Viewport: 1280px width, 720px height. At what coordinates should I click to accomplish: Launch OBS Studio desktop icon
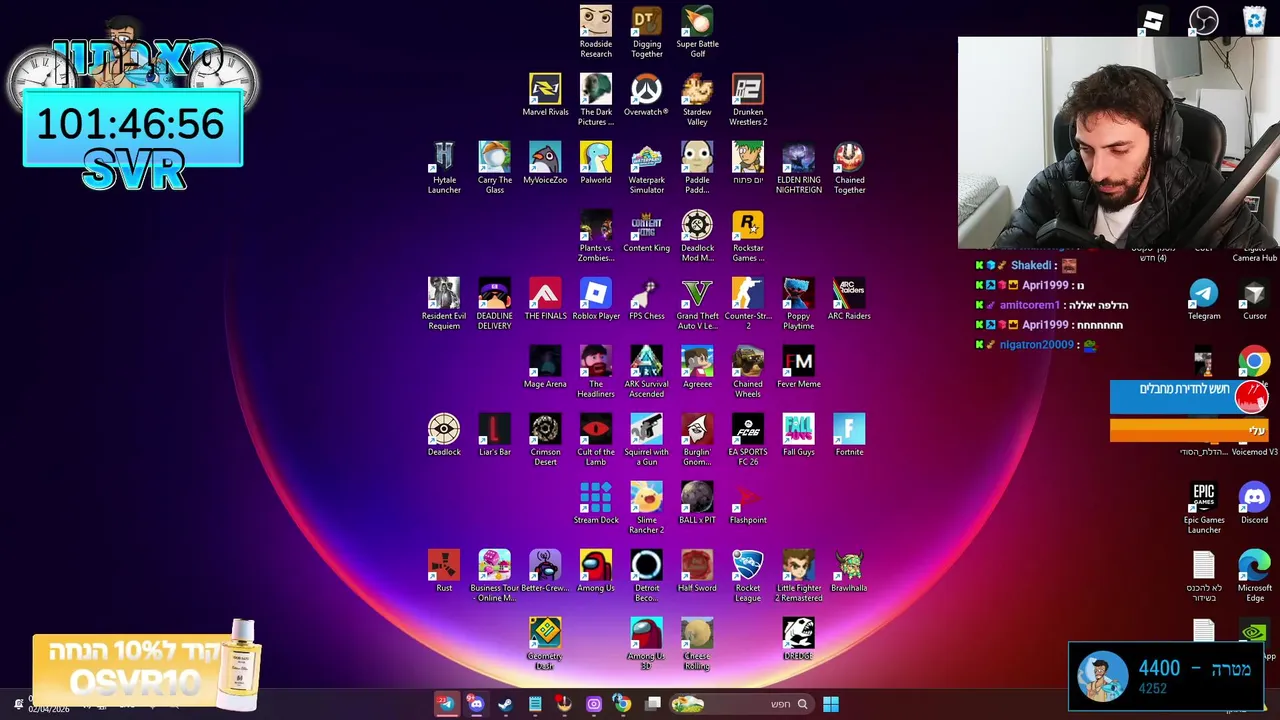coord(1203,20)
